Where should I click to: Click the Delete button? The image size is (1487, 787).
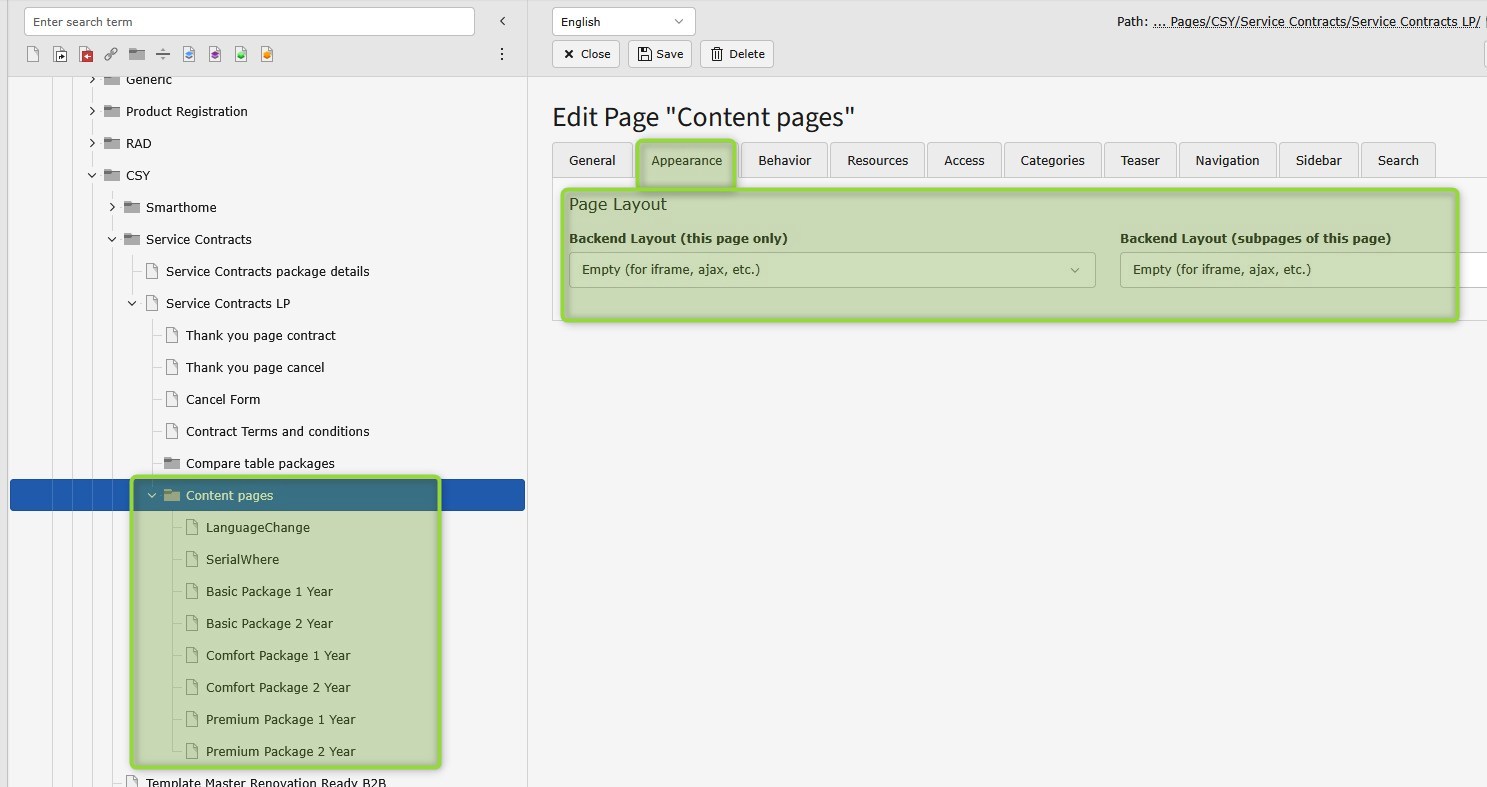point(737,54)
